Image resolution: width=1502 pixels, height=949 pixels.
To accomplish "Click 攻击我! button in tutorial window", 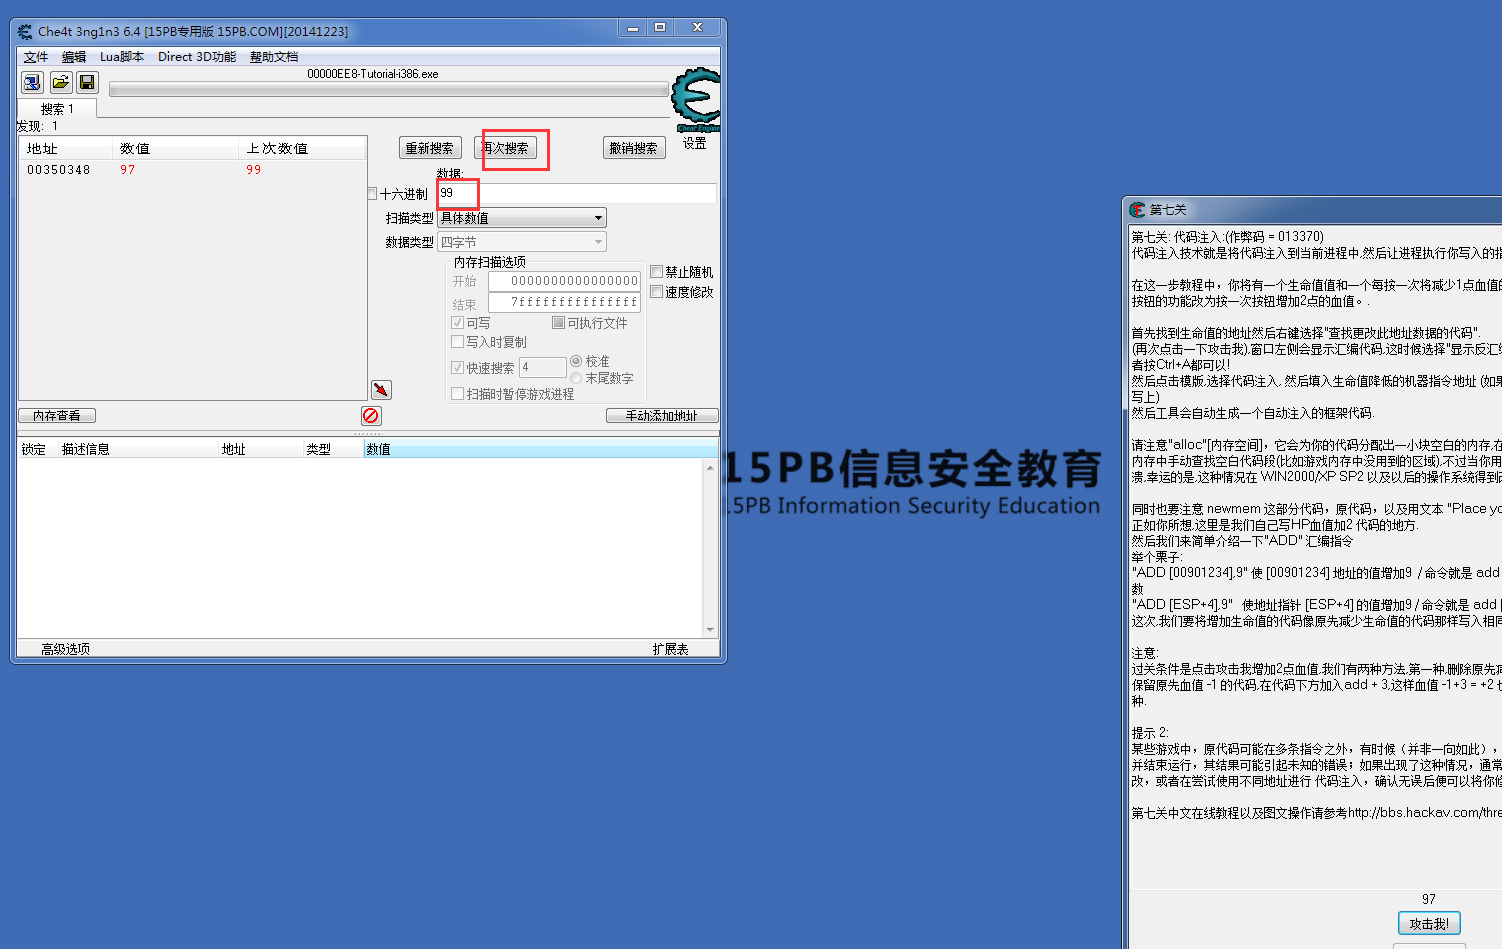I will 1429,924.
